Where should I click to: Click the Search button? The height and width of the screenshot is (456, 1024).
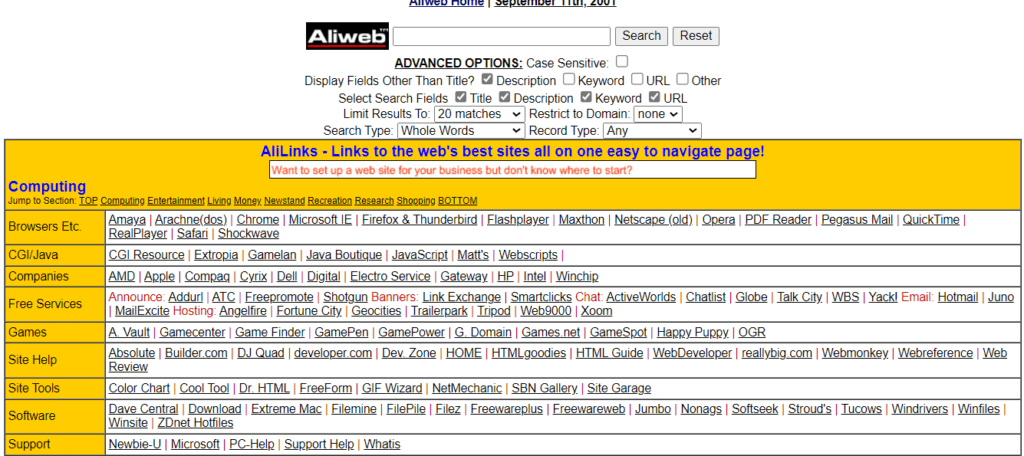point(641,36)
